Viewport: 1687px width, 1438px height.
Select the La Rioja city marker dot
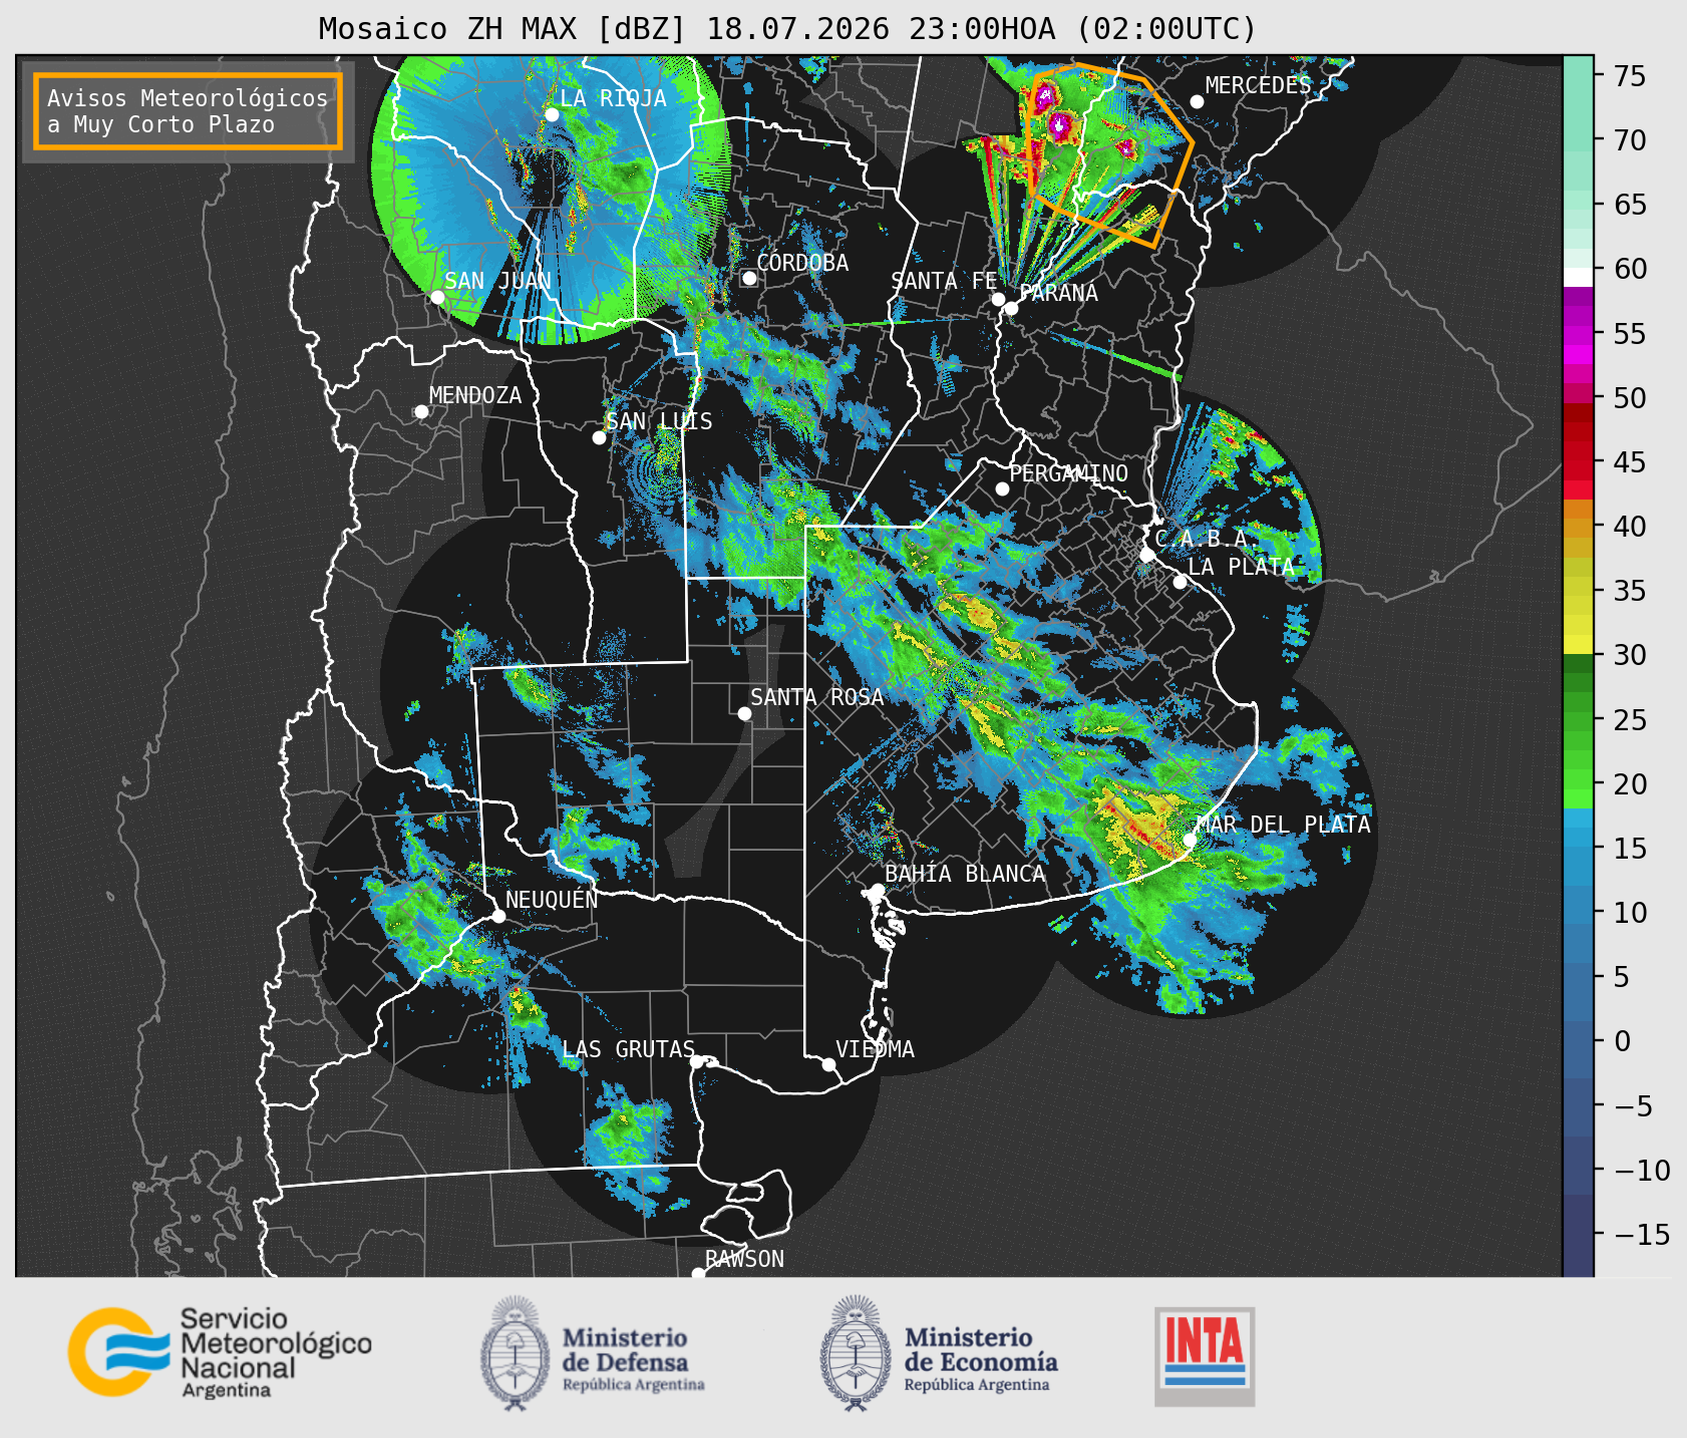[552, 115]
